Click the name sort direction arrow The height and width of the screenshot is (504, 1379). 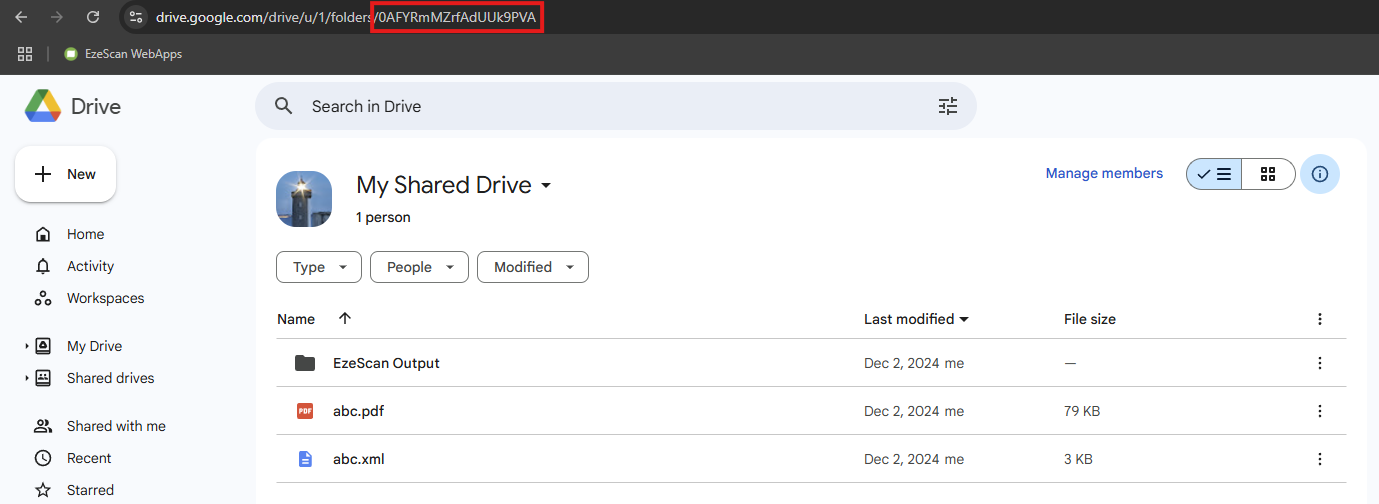click(x=345, y=319)
